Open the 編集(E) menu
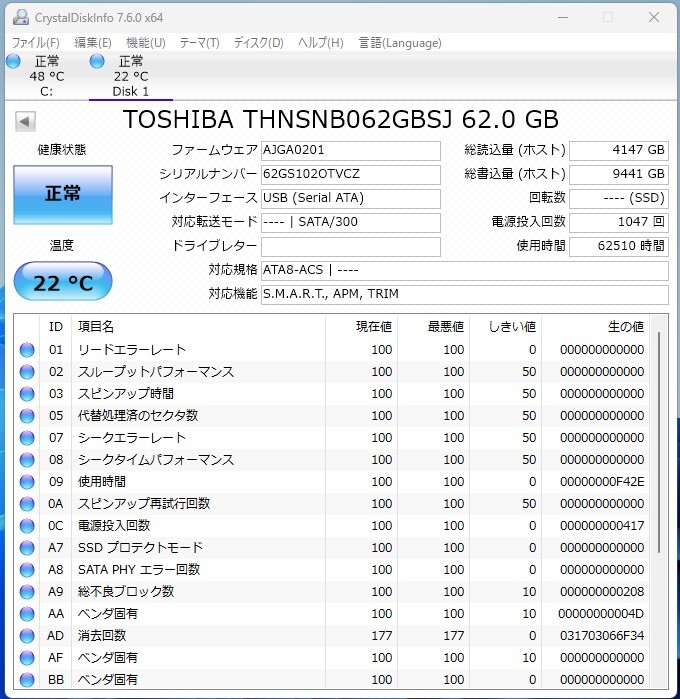The height and width of the screenshot is (699, 680). pyautogui.click(x=93, y=43)
